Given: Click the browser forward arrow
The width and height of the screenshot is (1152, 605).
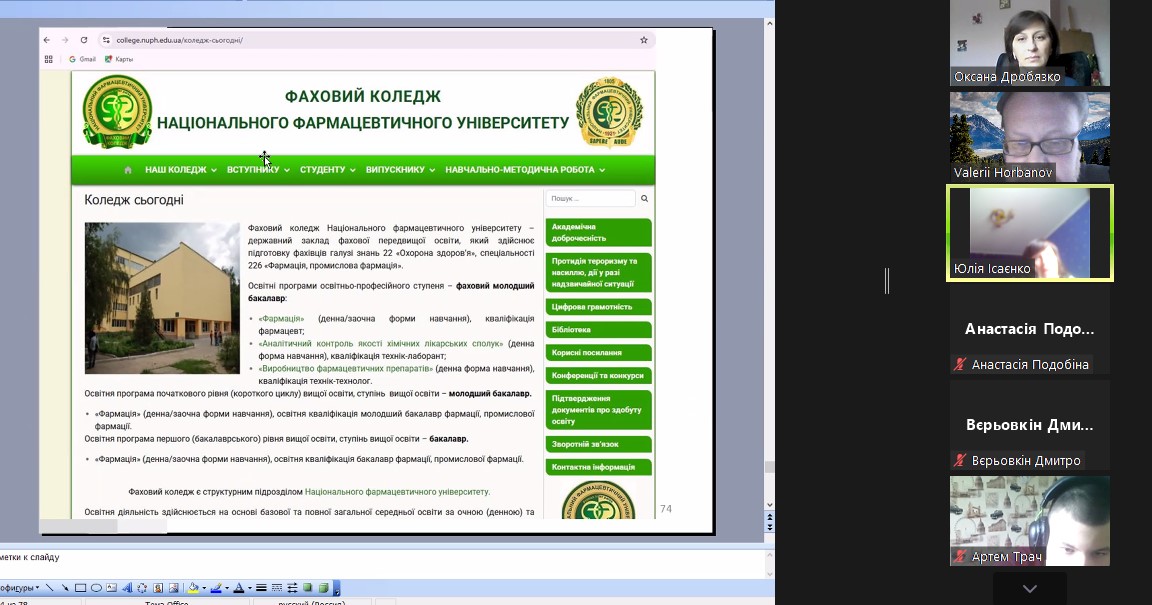Looking at the screenshot, I should [65, 40].
